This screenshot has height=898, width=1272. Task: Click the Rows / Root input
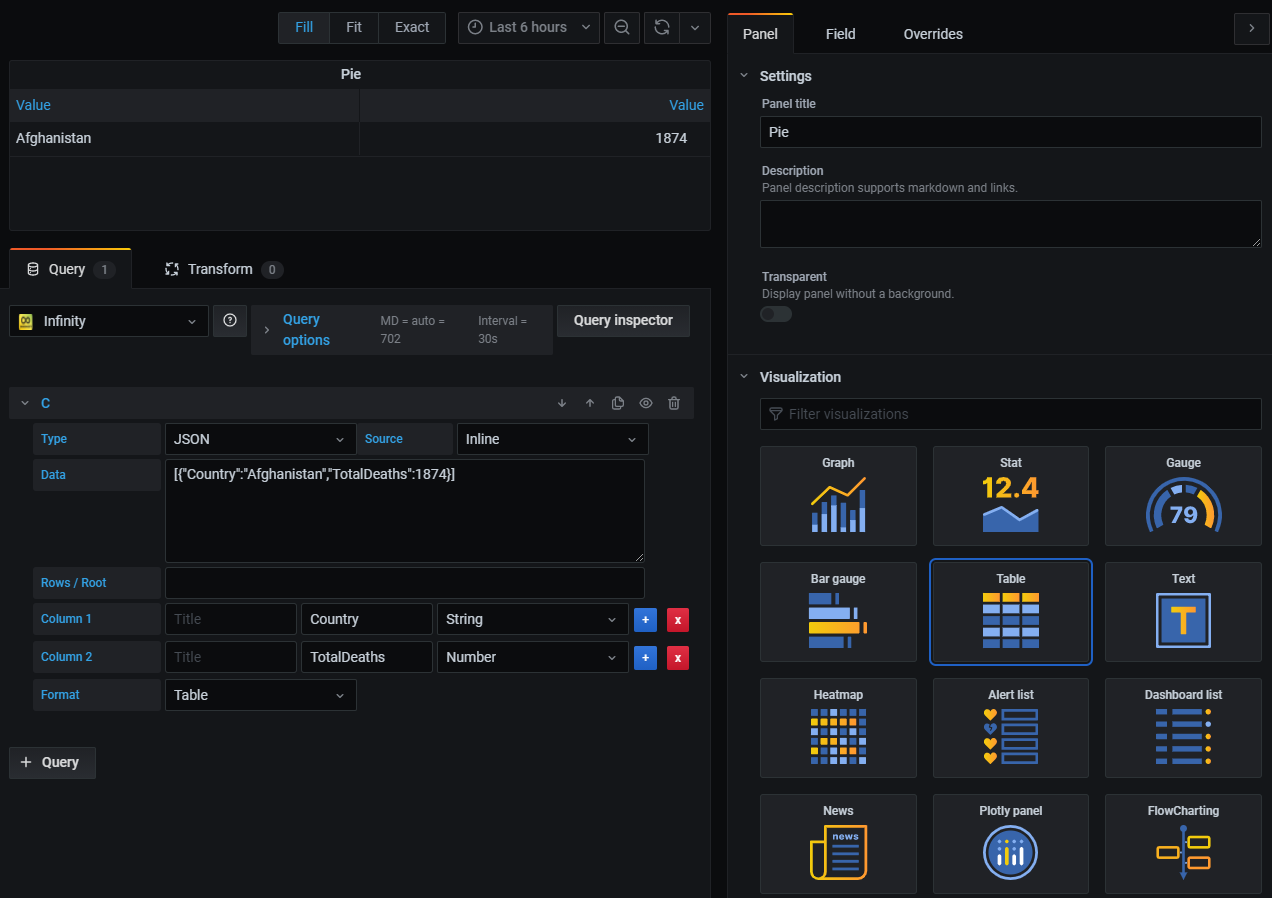[405, 583]
